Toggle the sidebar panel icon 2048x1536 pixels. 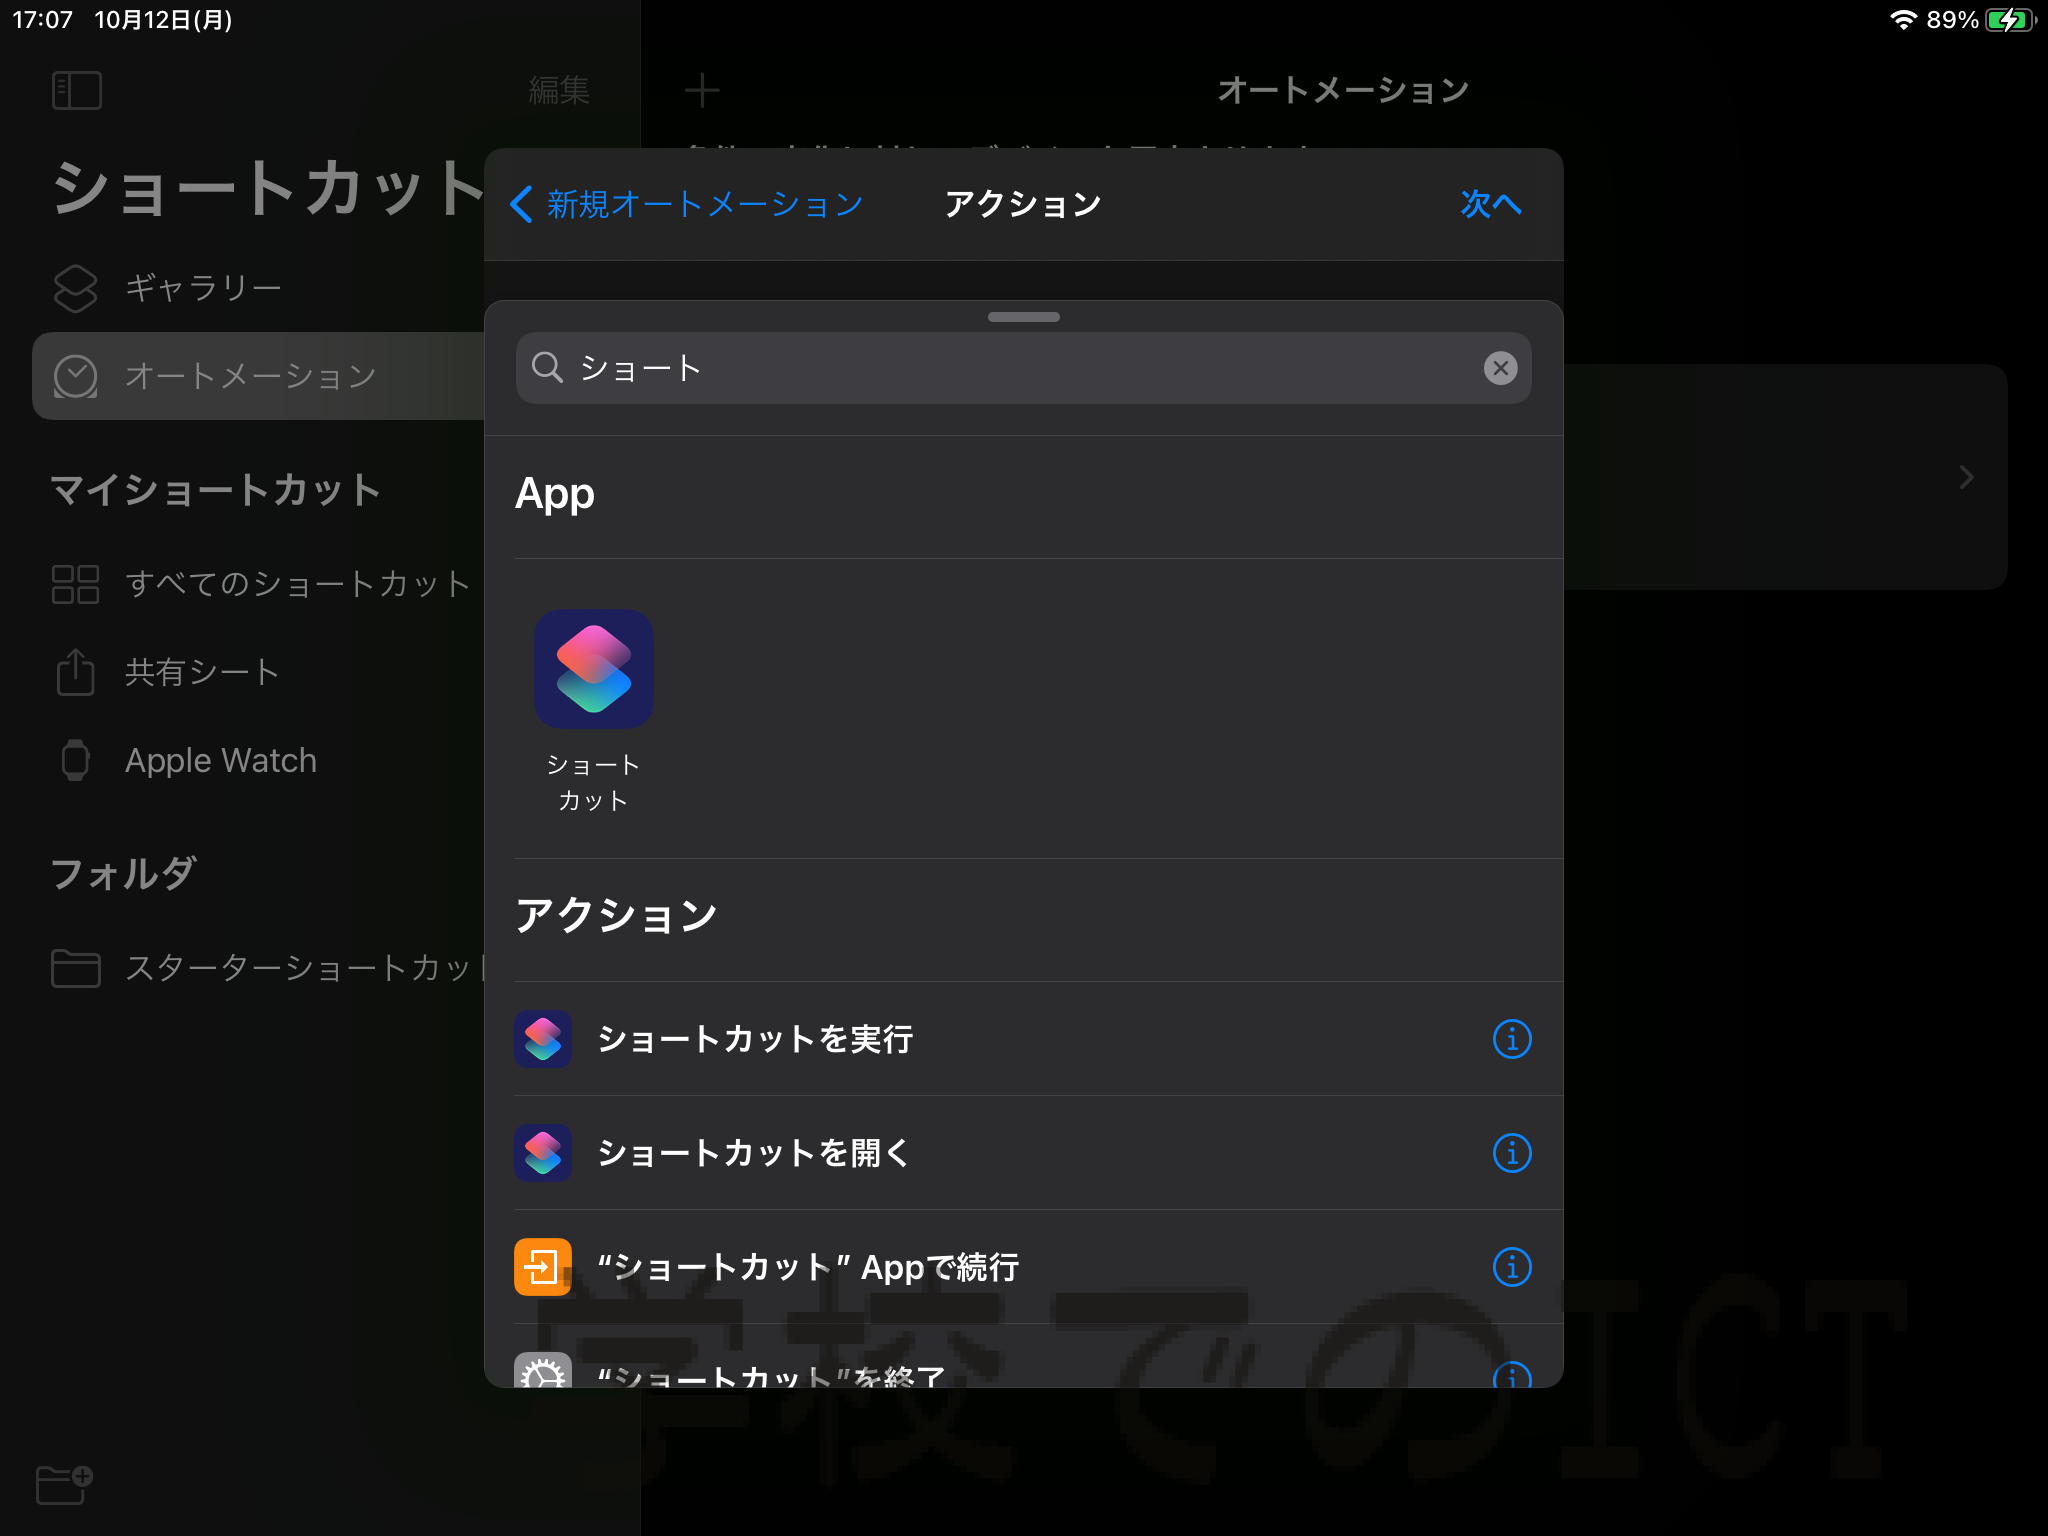pos(77,90)
